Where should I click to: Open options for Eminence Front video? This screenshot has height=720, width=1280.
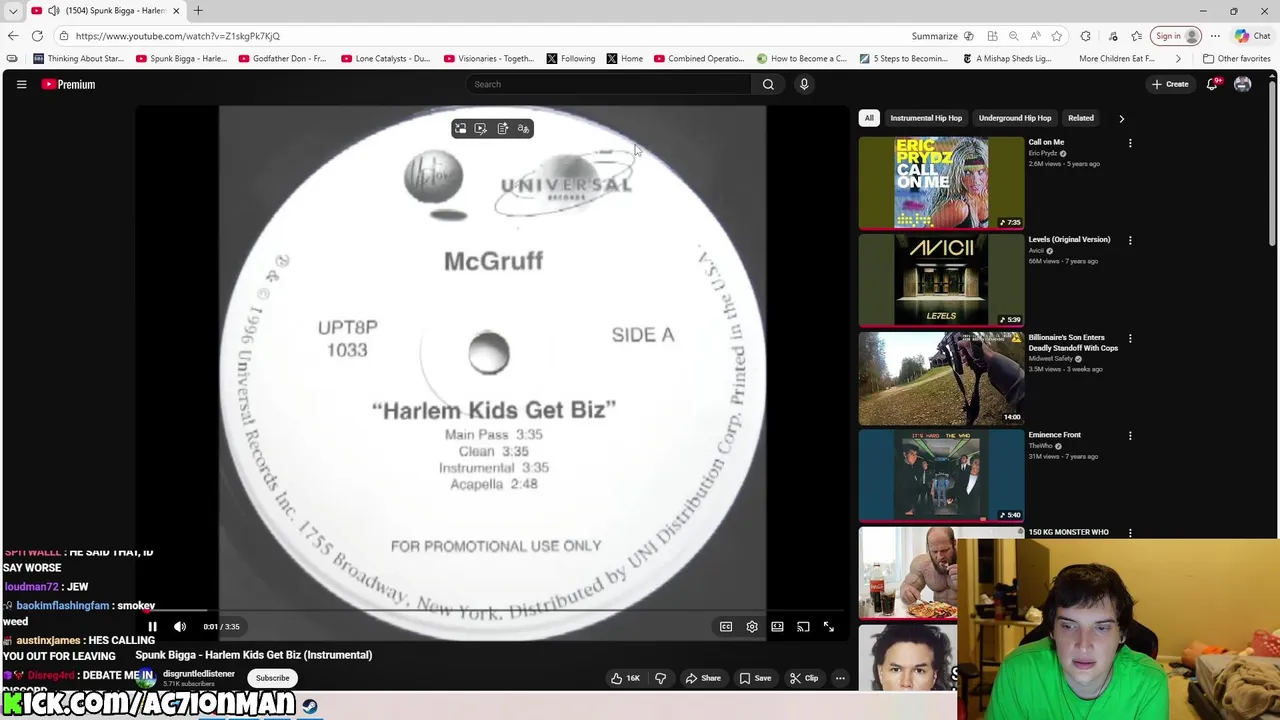pyautogui.click(x=1130, y=436)
